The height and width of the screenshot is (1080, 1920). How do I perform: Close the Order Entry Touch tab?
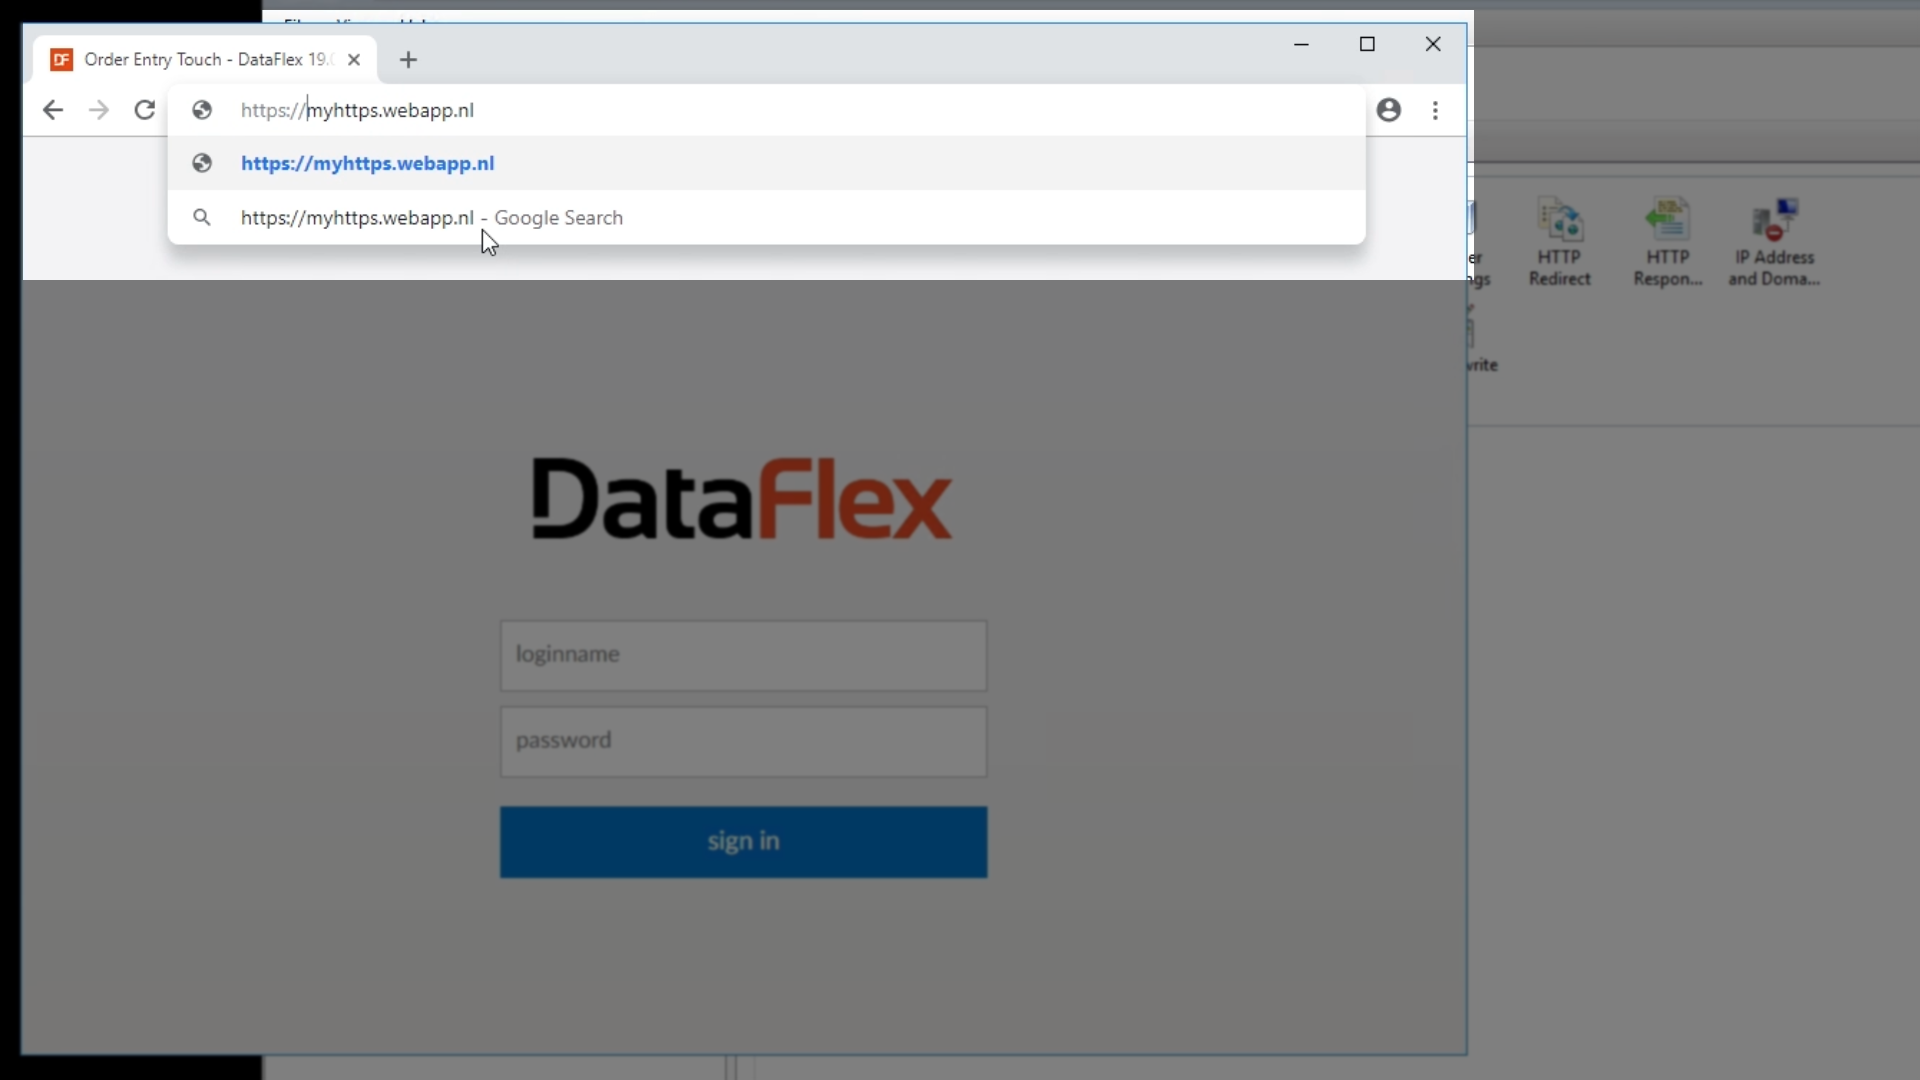pyautogui.click(x=354, y=60)
